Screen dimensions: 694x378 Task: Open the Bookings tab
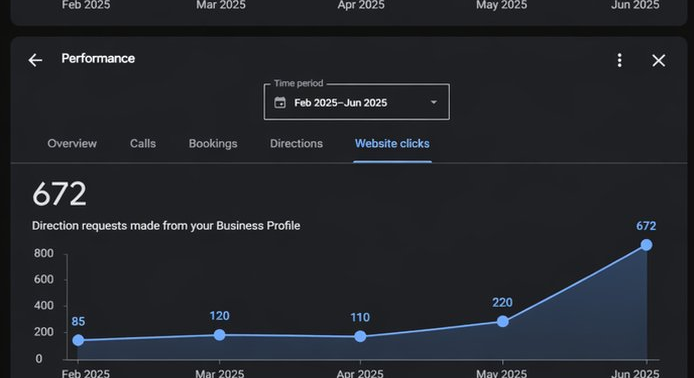point(213,143)
